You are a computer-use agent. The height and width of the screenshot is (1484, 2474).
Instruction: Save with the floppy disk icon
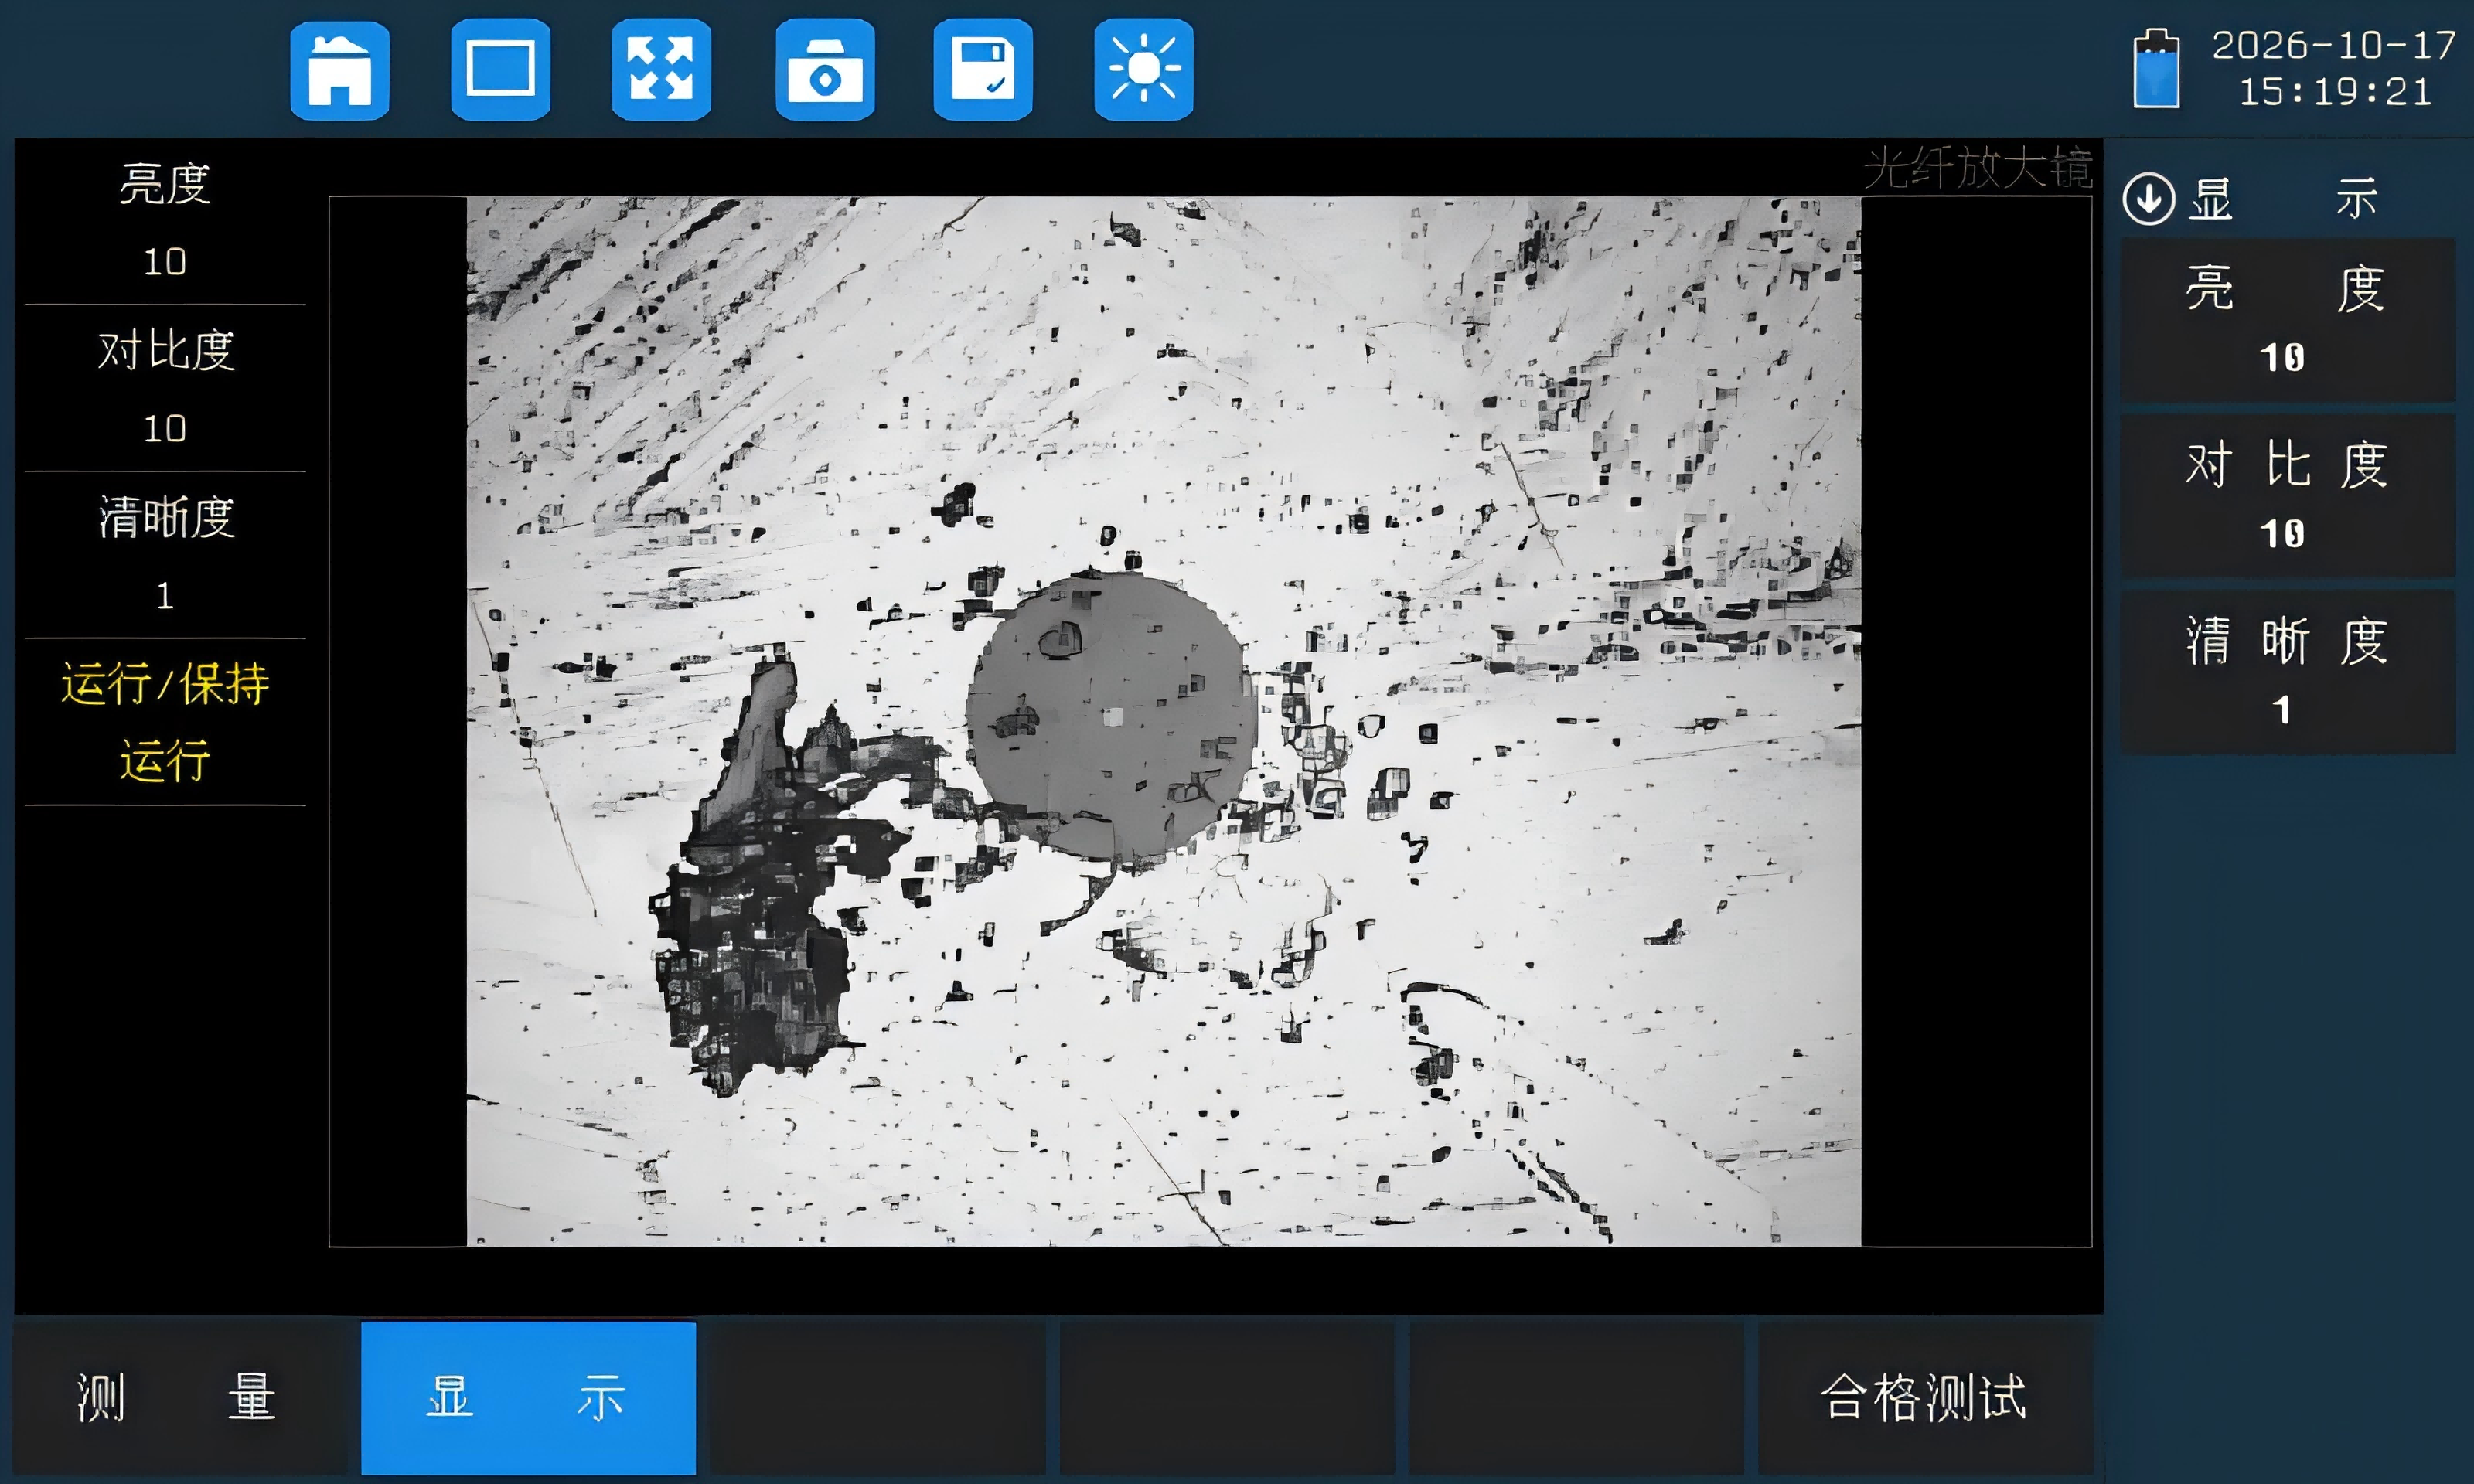pyautogui.click(x=983, y=69)
